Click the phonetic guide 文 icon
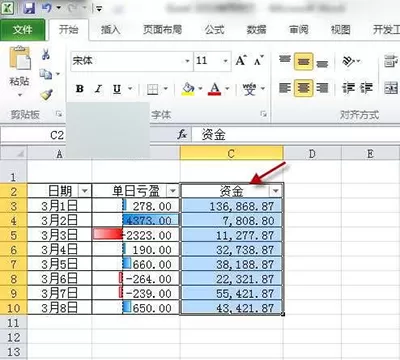 [249, 89]
